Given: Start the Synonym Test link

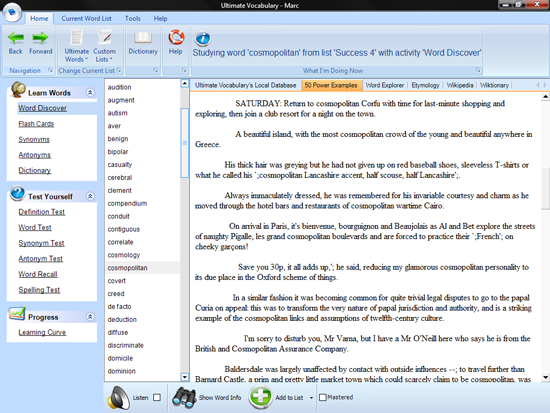Looking at the screenshot, I should click(41, 243).
